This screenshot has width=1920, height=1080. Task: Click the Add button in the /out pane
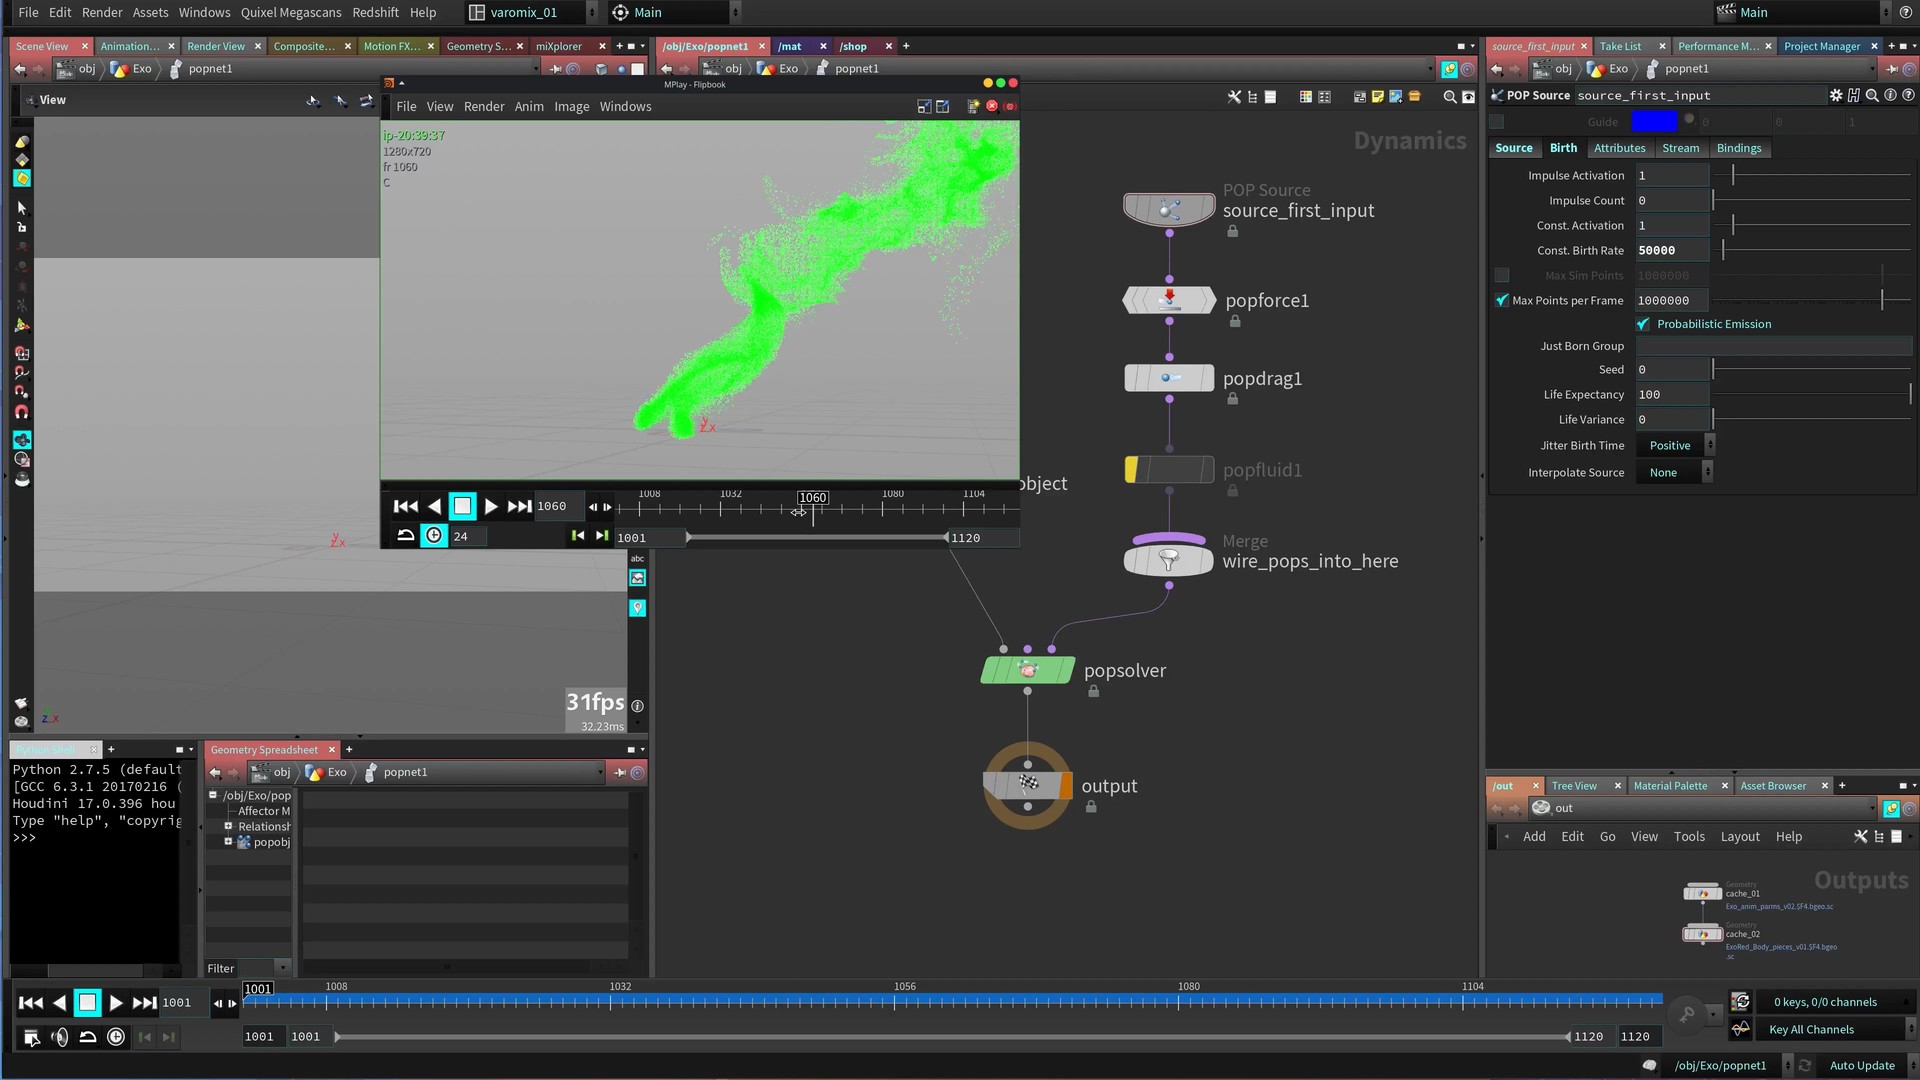[x=1533, y=836]
